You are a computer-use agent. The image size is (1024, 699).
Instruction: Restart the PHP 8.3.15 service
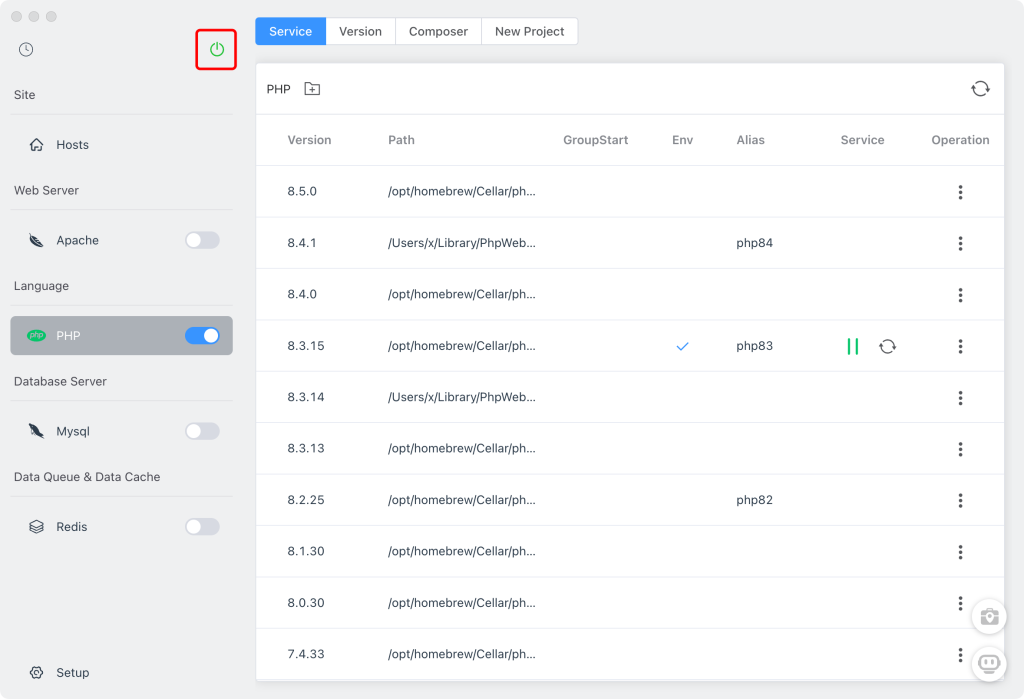[x=887, y=346]
